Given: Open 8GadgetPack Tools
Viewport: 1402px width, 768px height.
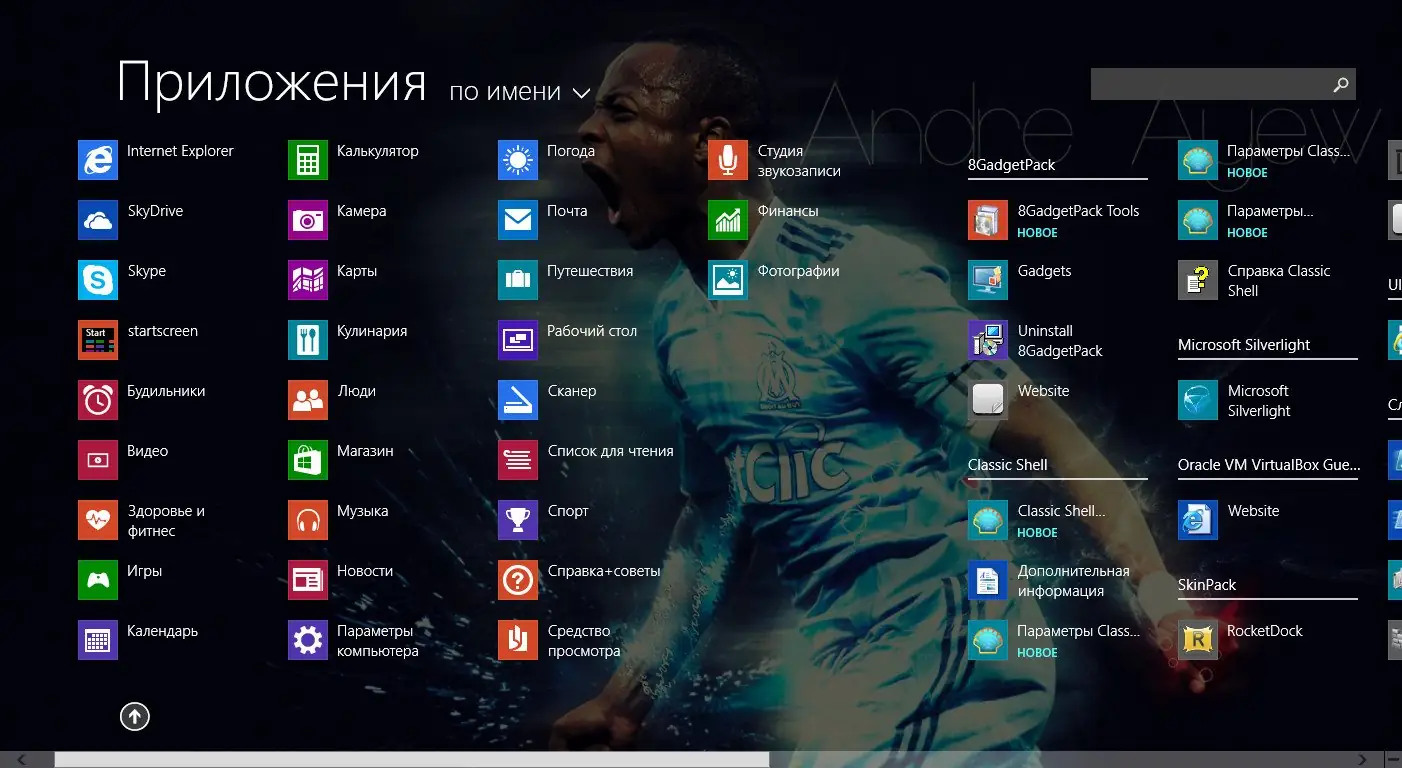Looking at the screenshot, I should coord(1054,220).
